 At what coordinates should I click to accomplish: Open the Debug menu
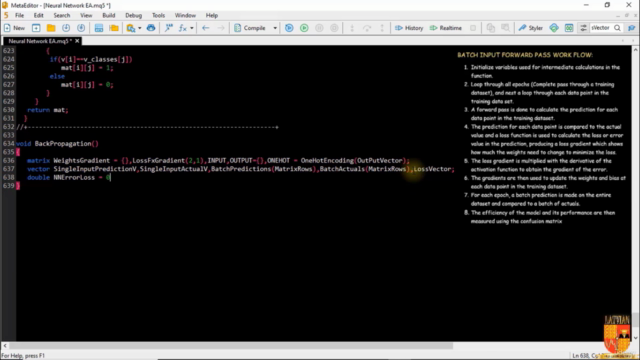coord(133,15)
